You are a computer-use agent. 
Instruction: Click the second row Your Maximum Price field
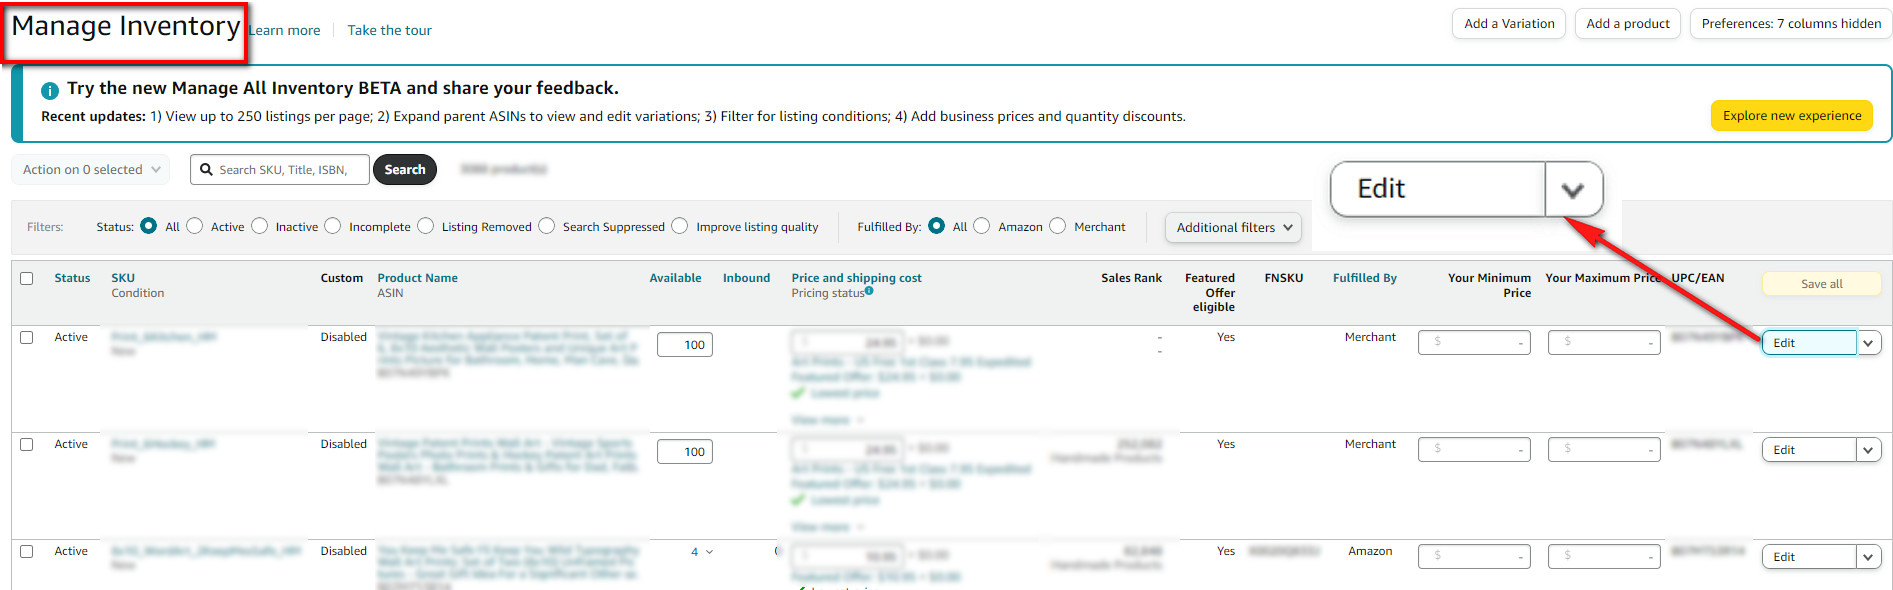point(1604,449)
